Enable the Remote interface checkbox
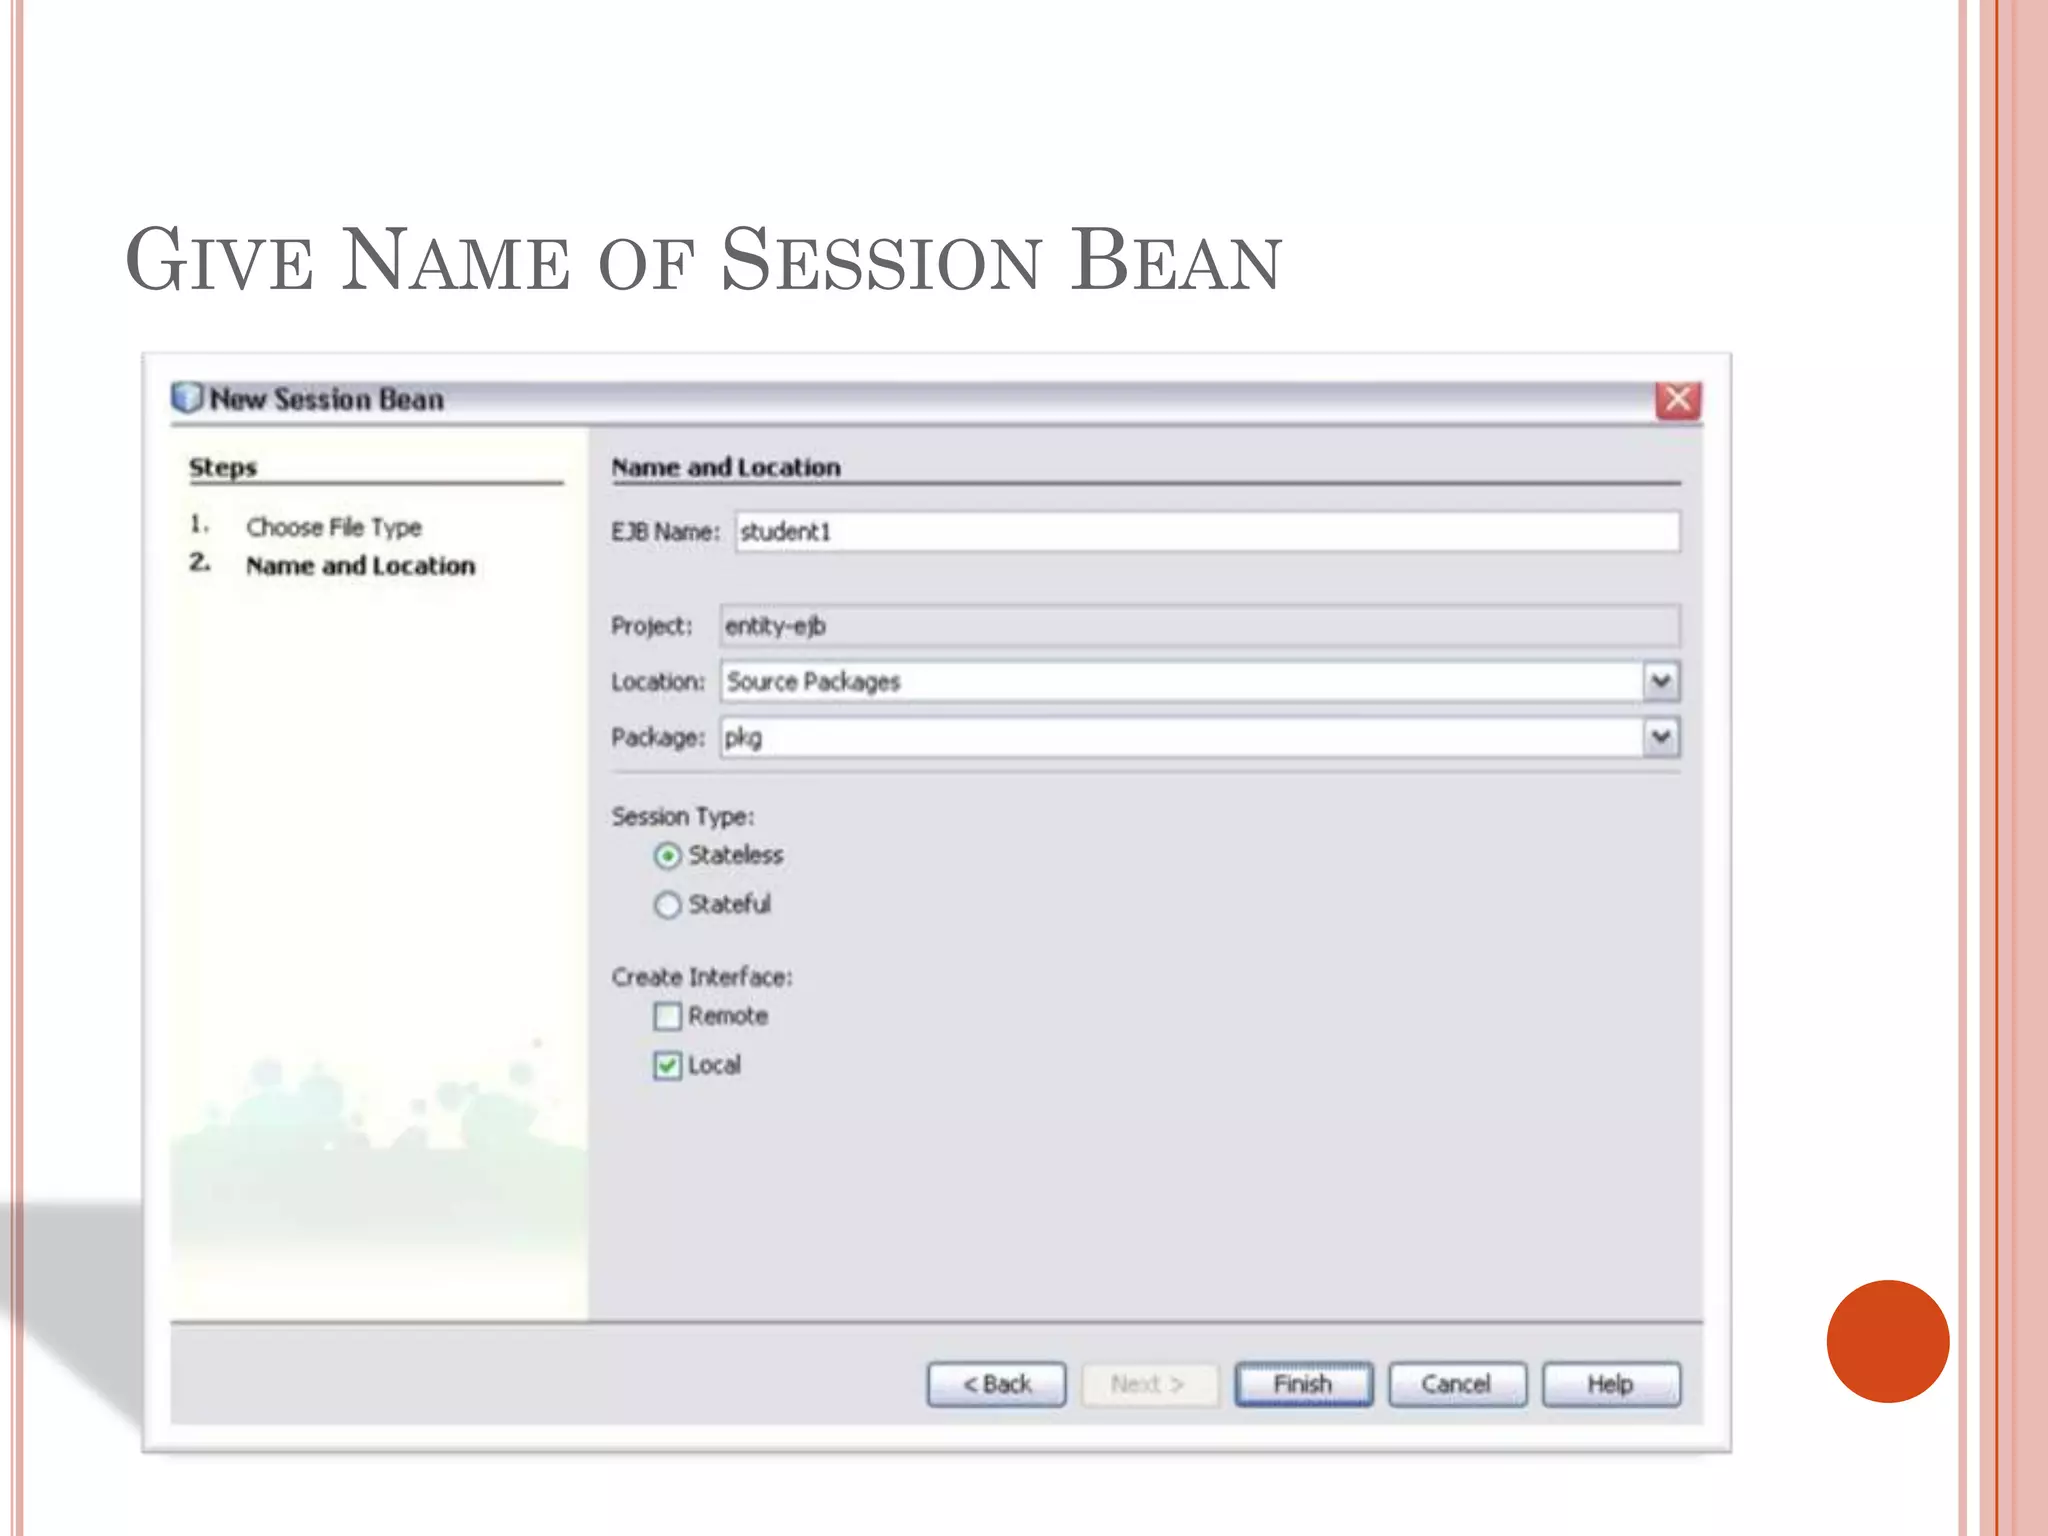This screenshot has height=1536, width=2048. (x=667, y=1017)
